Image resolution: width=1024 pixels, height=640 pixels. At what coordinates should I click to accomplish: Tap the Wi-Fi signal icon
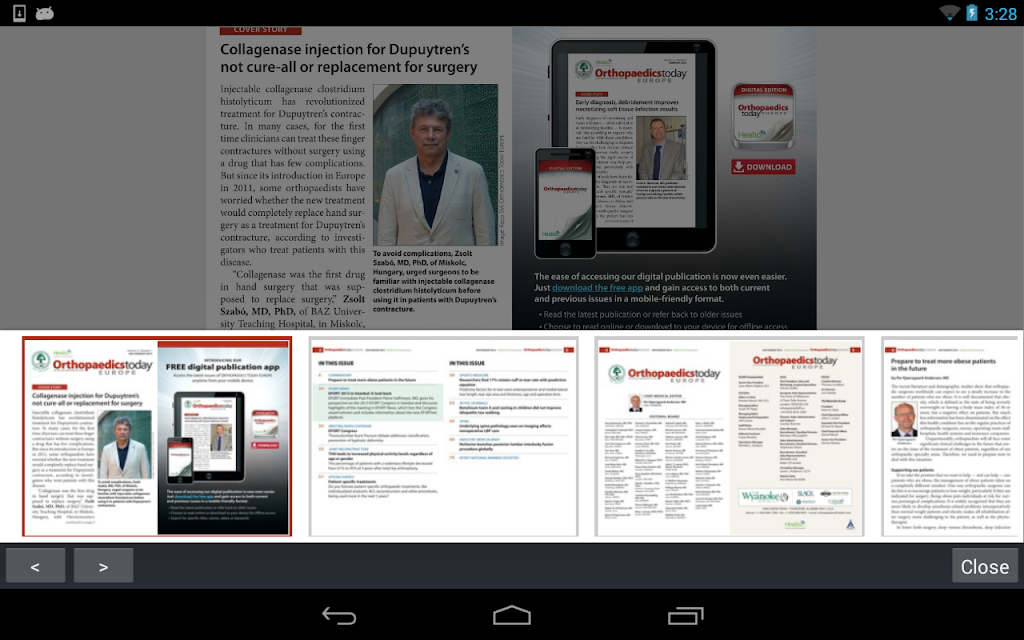949,12
